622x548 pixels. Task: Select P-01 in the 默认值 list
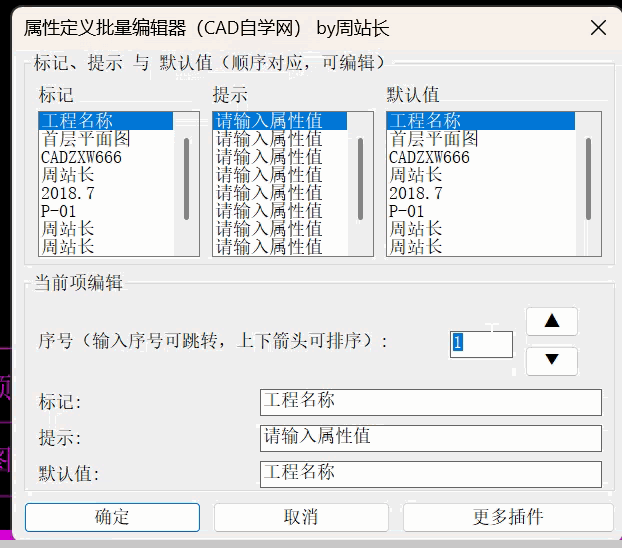(407, 211)
